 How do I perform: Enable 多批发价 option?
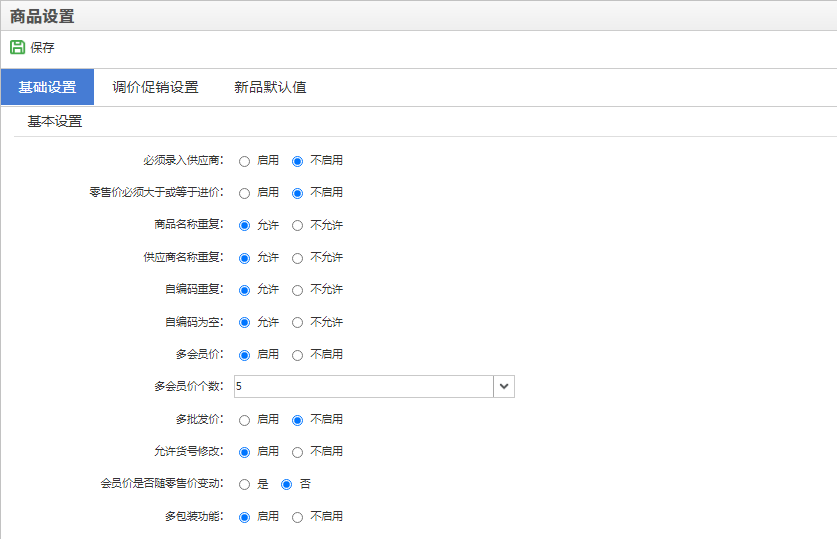point(244,421)
